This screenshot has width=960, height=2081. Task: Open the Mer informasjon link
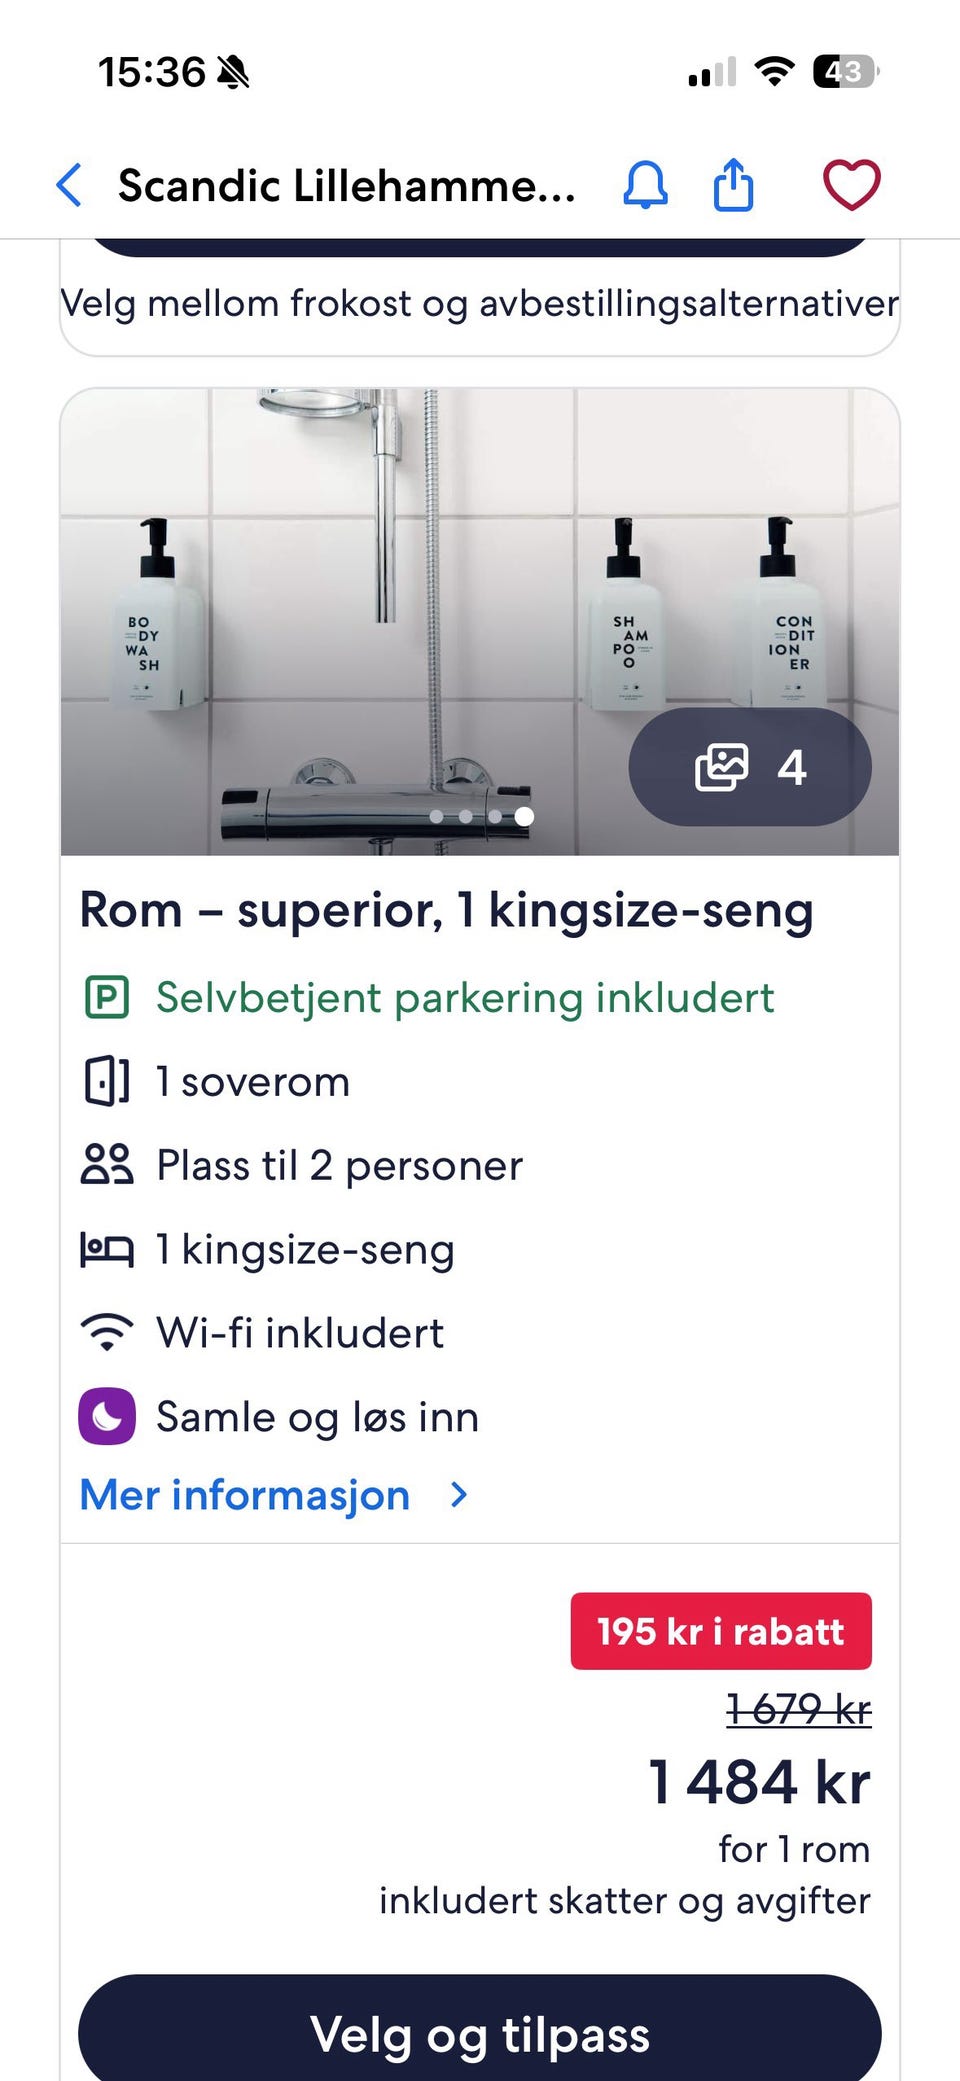point(245,1495)
